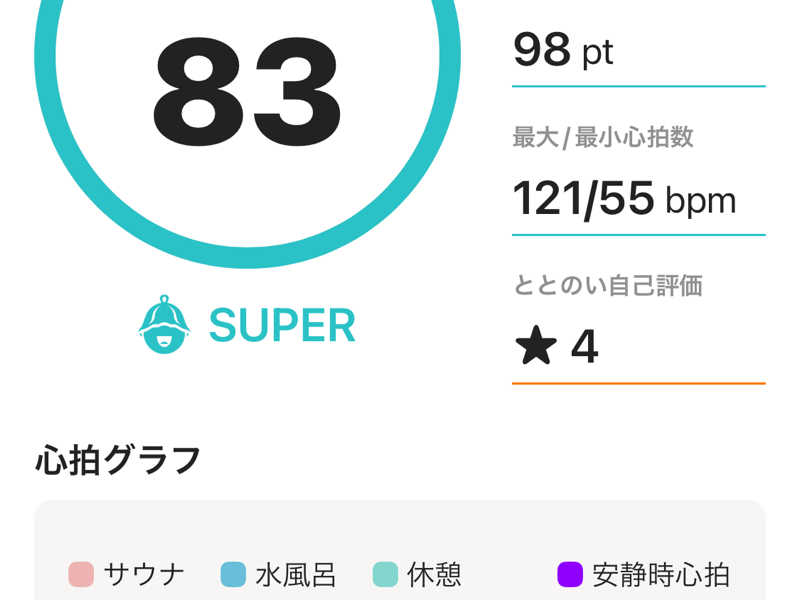Tap the 最大/最小心拍数 label

(603, 138)
